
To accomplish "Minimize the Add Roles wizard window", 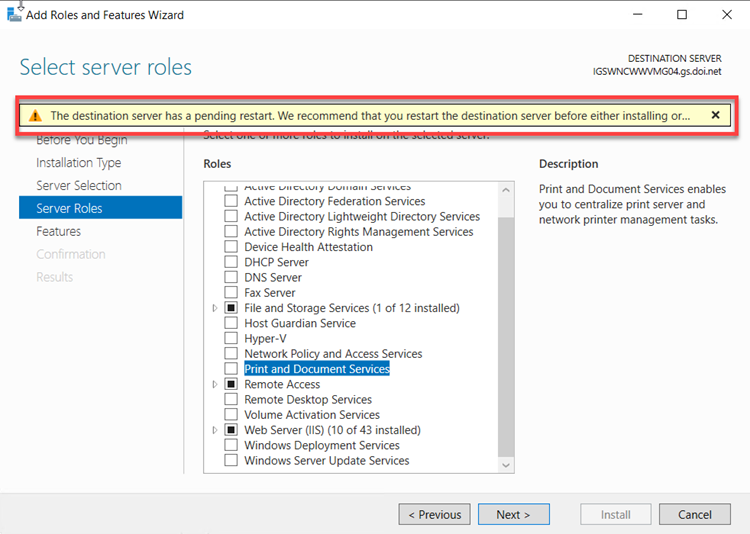I will pos(636,15).
